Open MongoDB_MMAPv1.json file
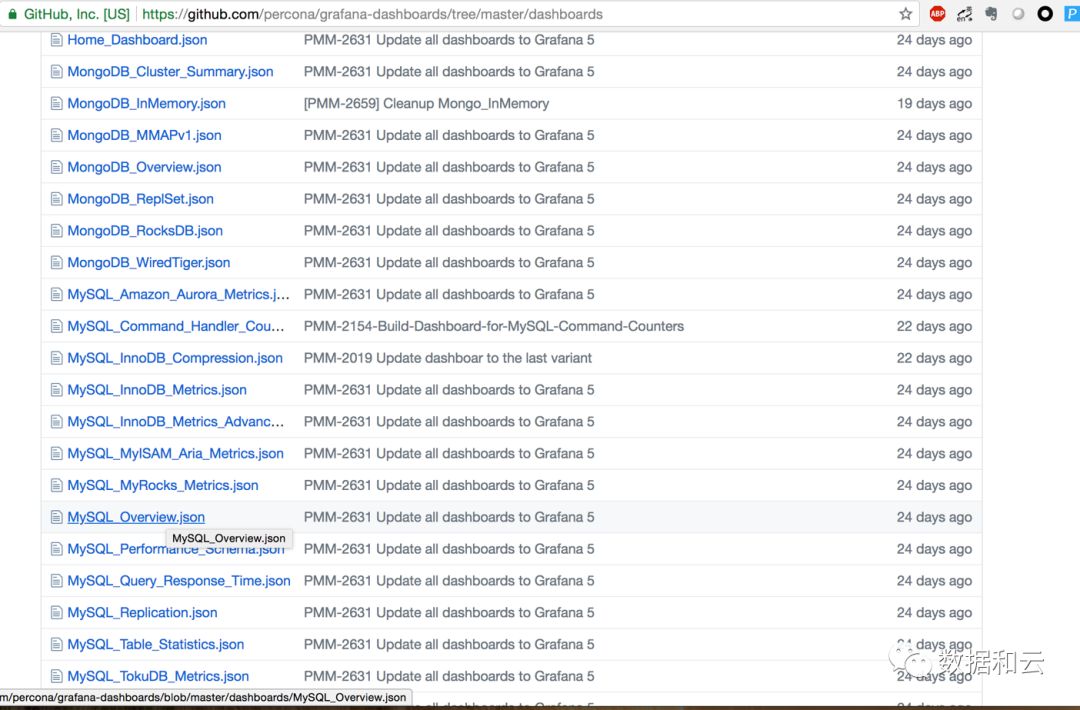This screenshot has height=710, width=1080. click(x=144, y=135)
